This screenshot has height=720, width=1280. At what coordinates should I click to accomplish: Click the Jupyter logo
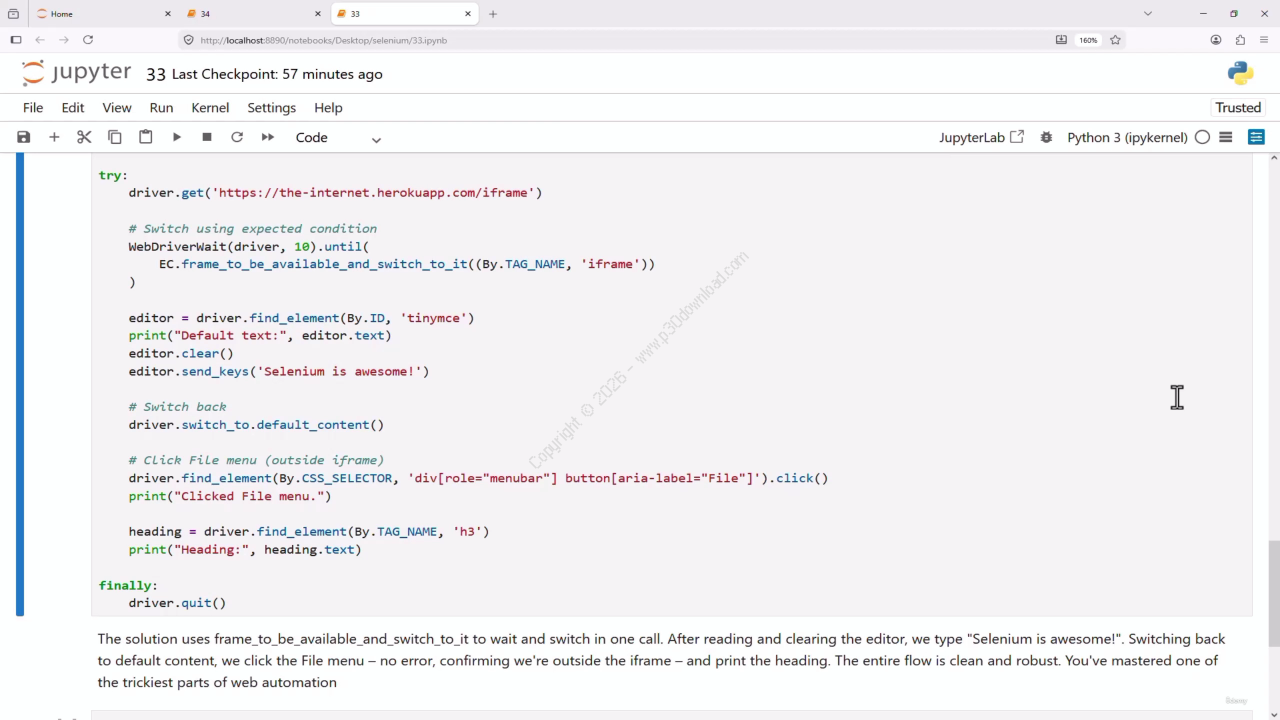point(76,73)
